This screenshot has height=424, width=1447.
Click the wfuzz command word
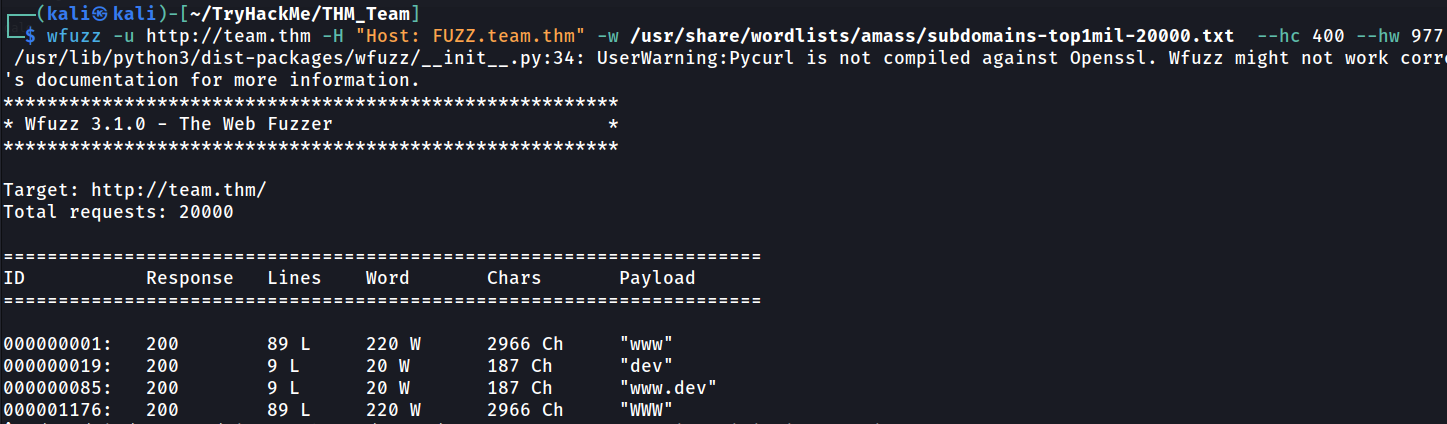point(74,36)
